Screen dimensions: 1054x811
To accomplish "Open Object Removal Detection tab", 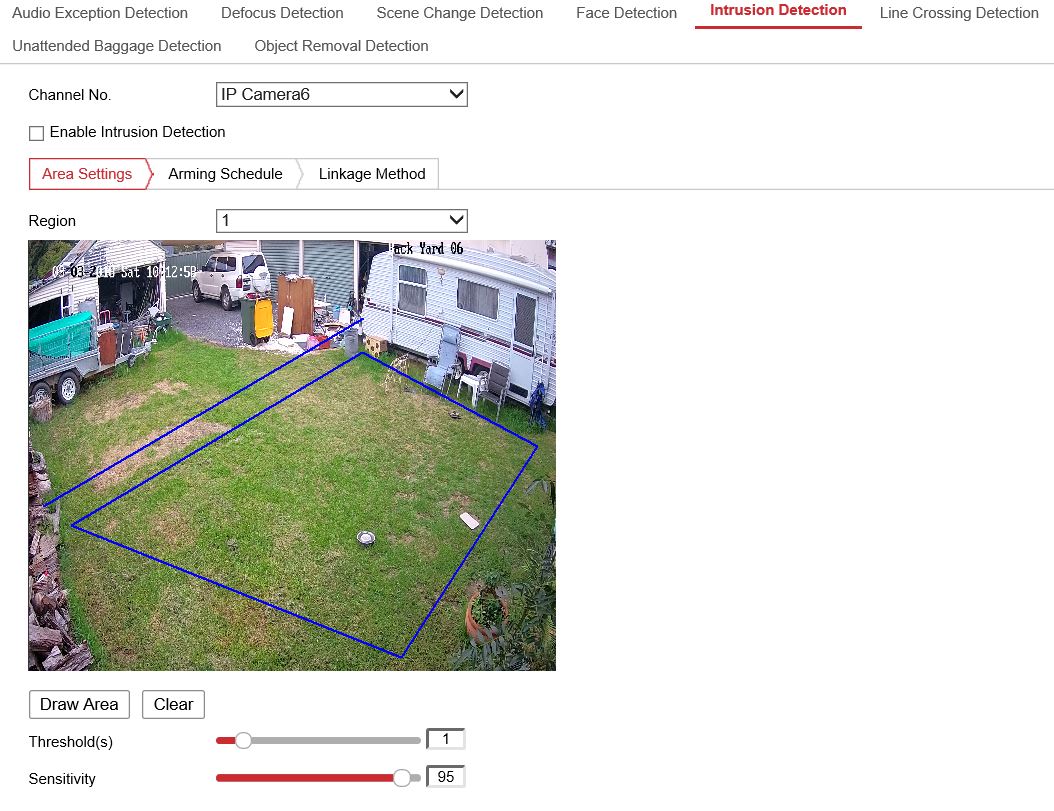I will point(341,46).
